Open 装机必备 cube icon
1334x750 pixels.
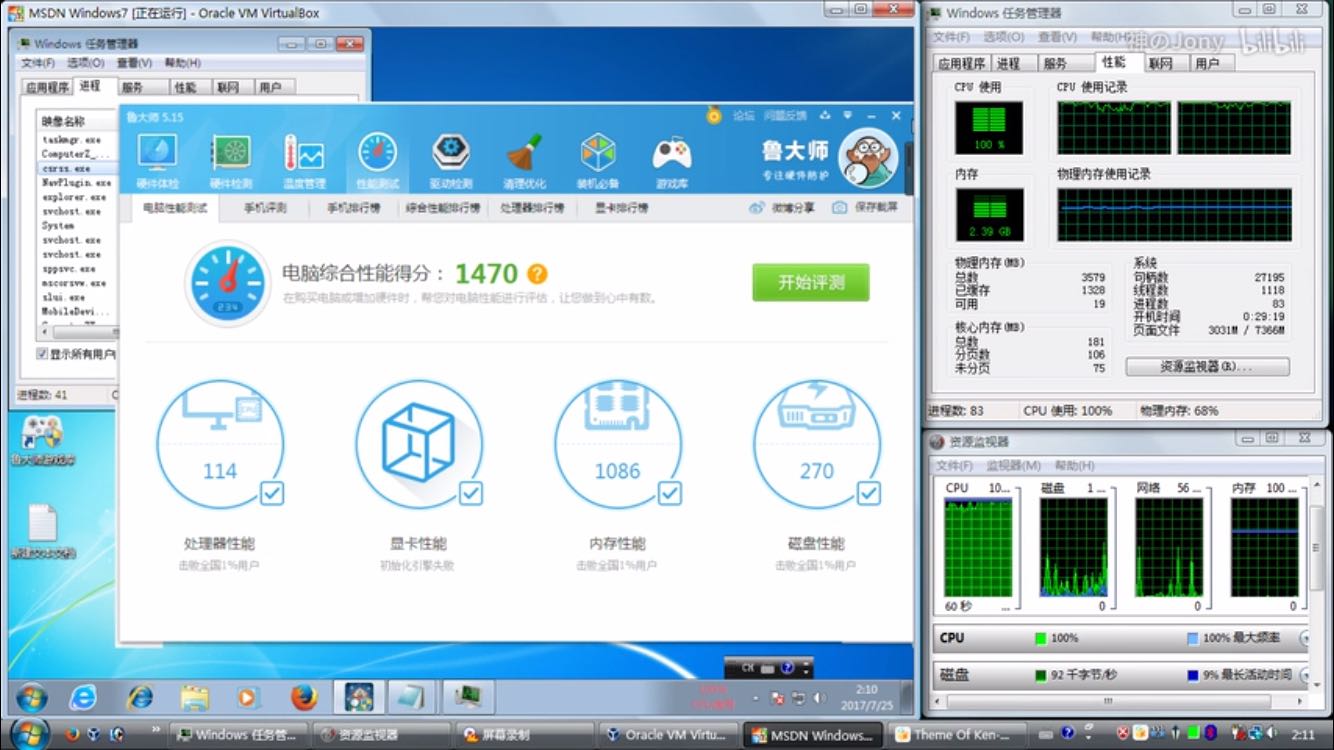tap(598, 161)
